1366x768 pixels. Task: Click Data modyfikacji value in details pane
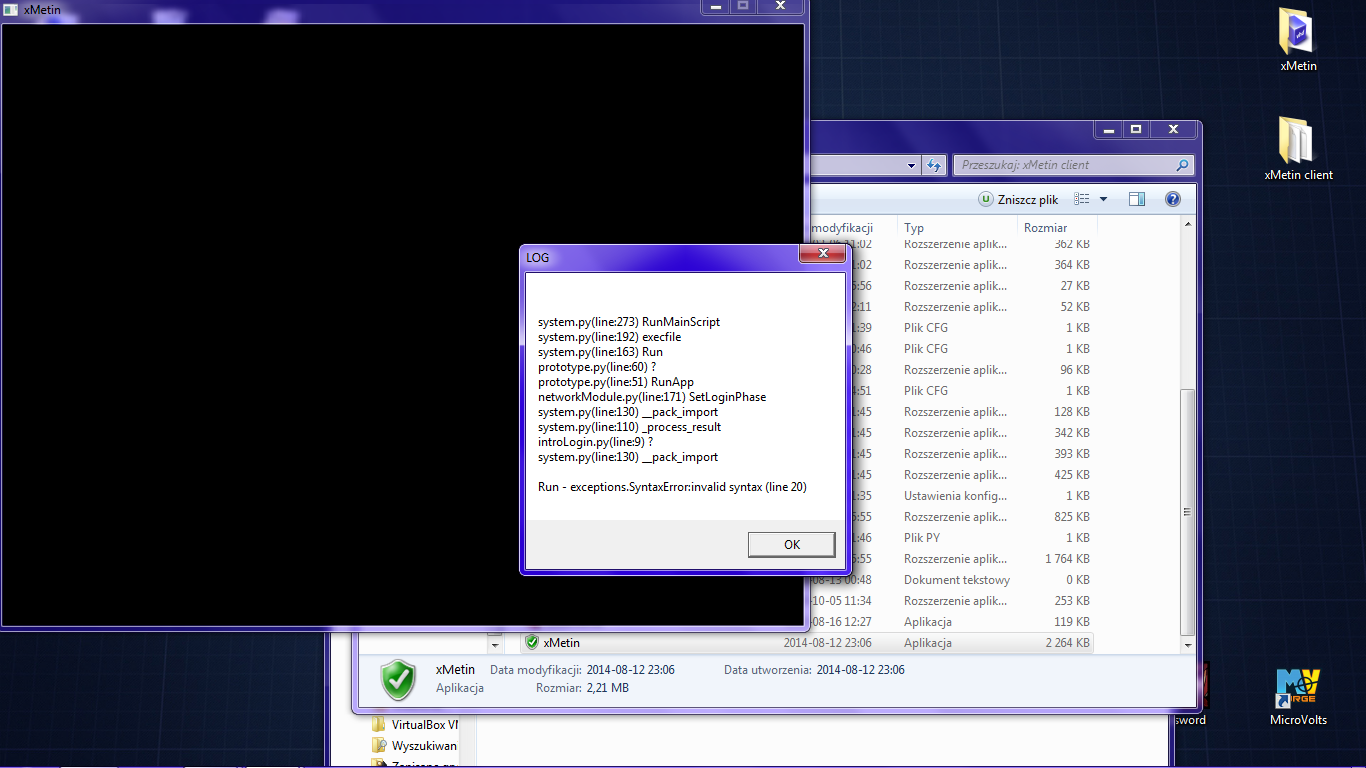pyautogui.click(x=631, y=670)
